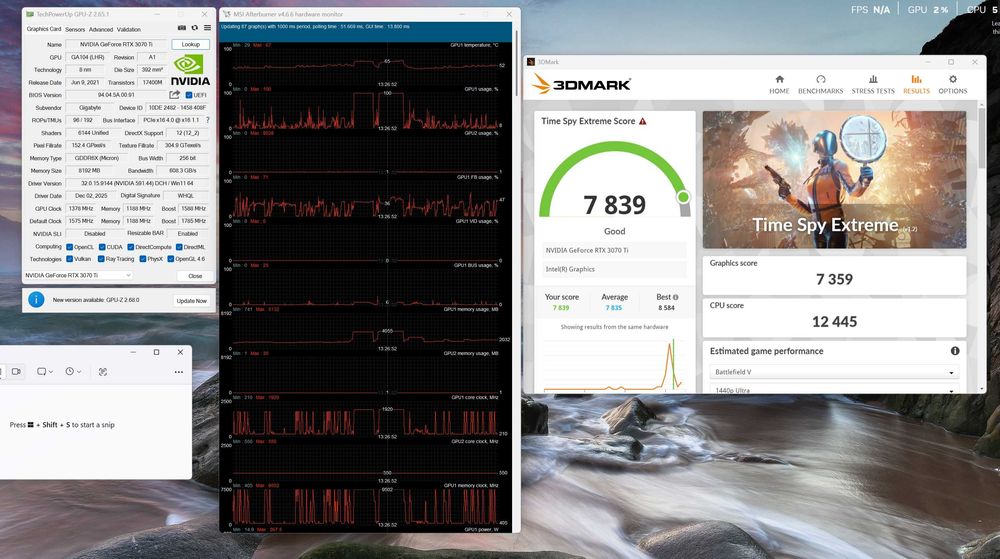Click Estimated game performance info icon

pos(955,351)
